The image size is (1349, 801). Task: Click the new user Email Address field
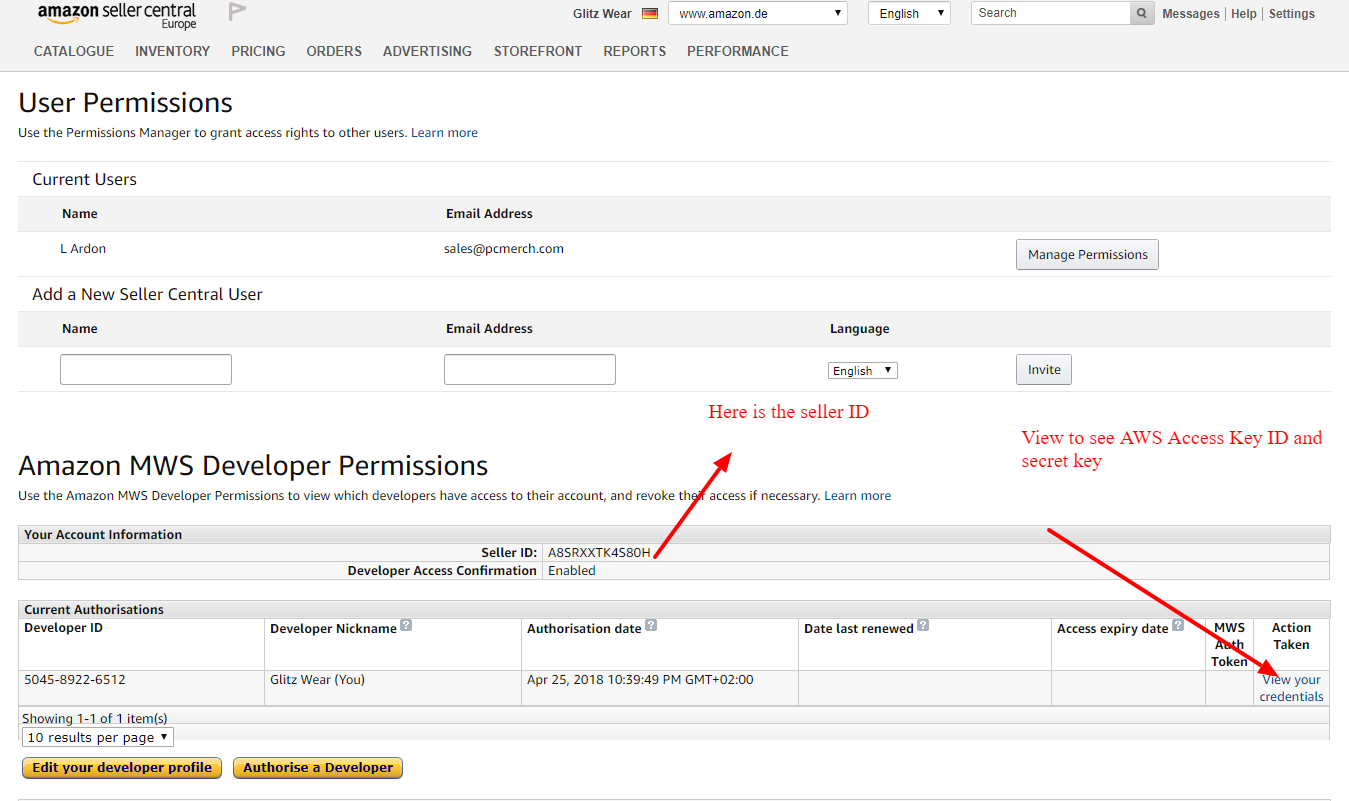[x=530, y=369]
